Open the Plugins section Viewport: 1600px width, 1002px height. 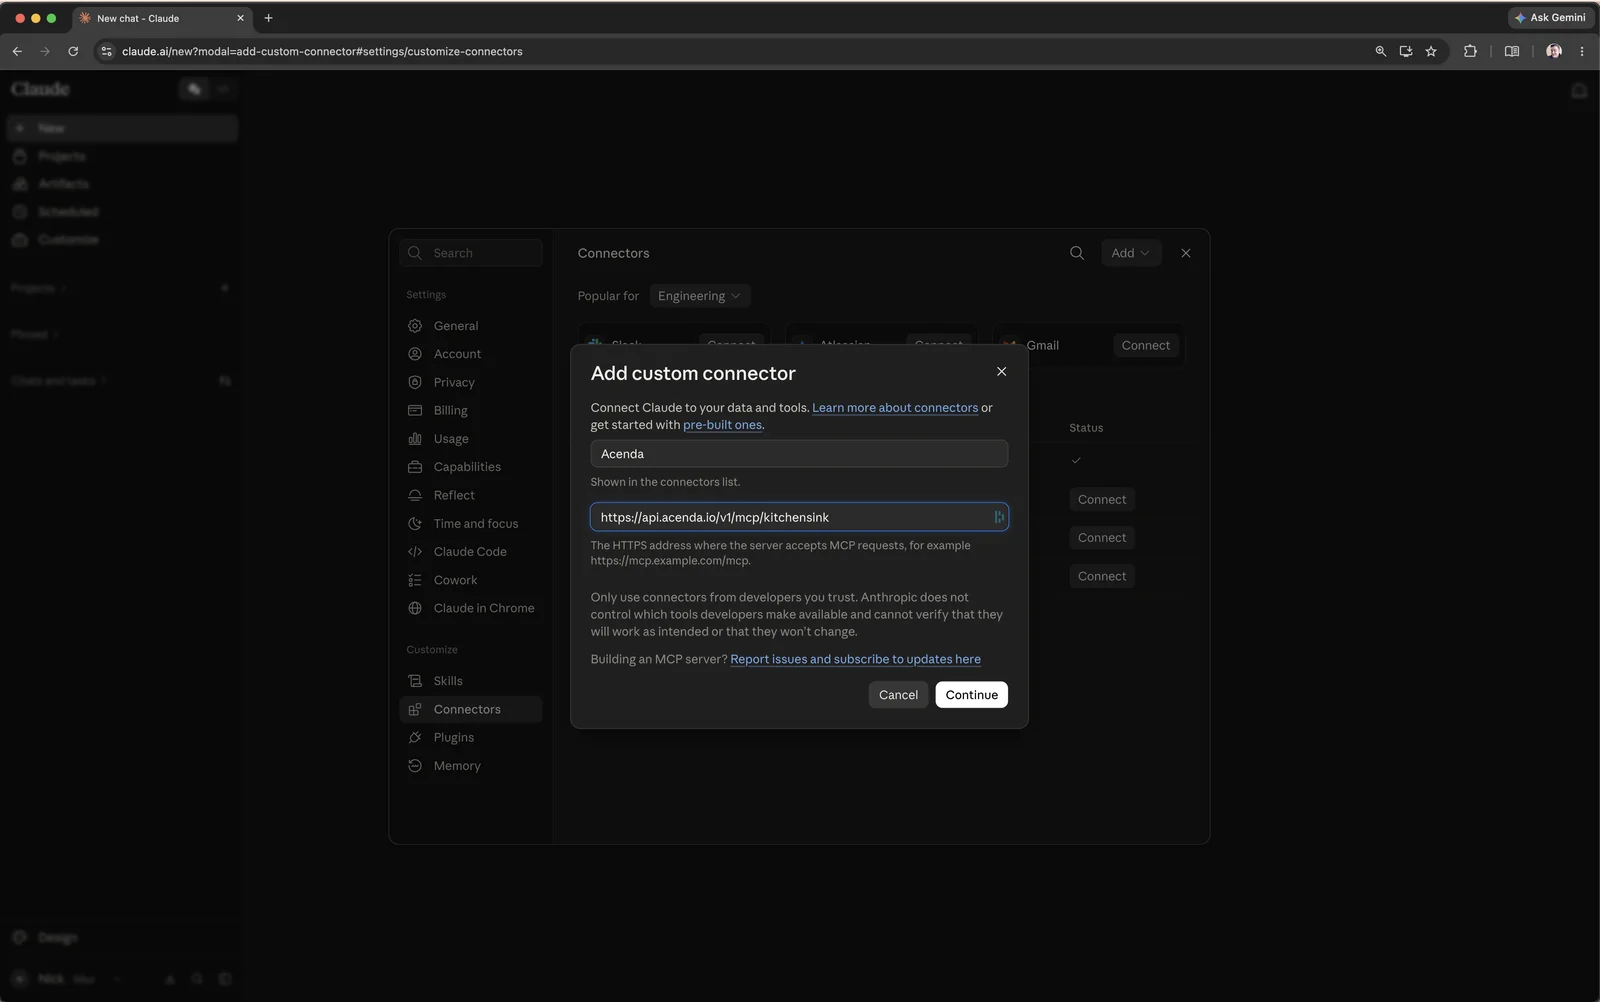(471, 737)
